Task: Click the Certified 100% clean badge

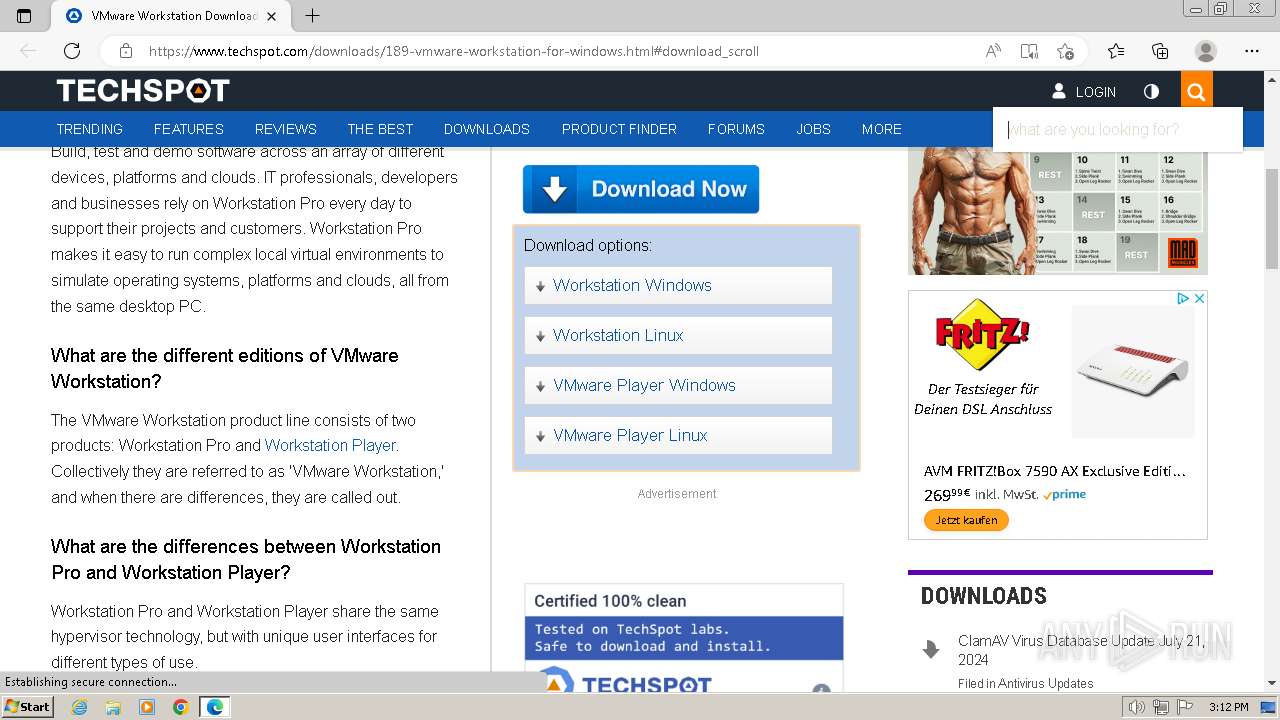Action: (x=684, y=637)
